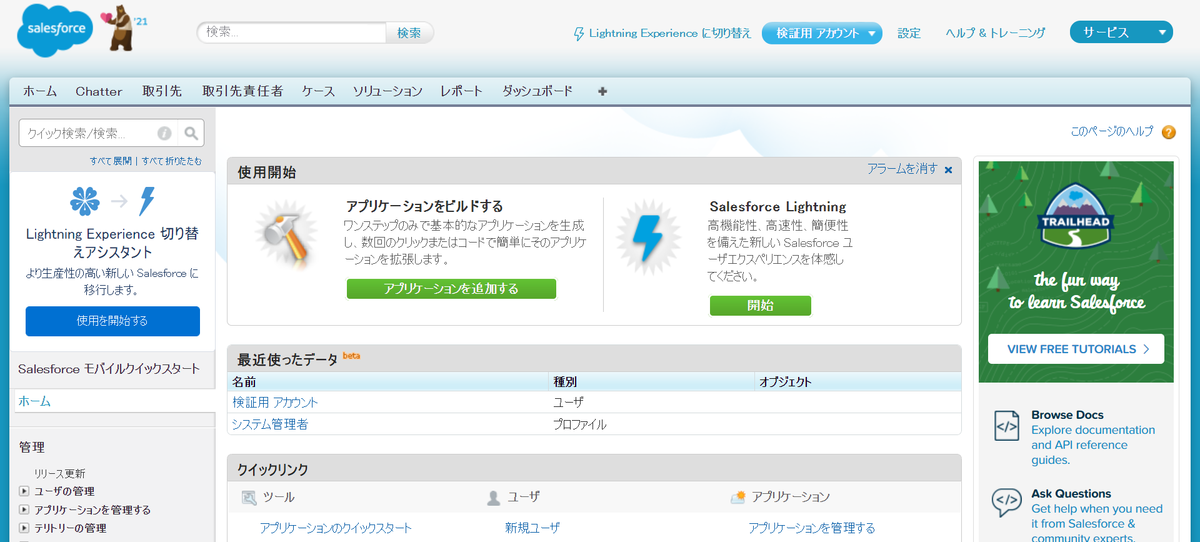Open the 設定 link in header

(x=909, y=33)
